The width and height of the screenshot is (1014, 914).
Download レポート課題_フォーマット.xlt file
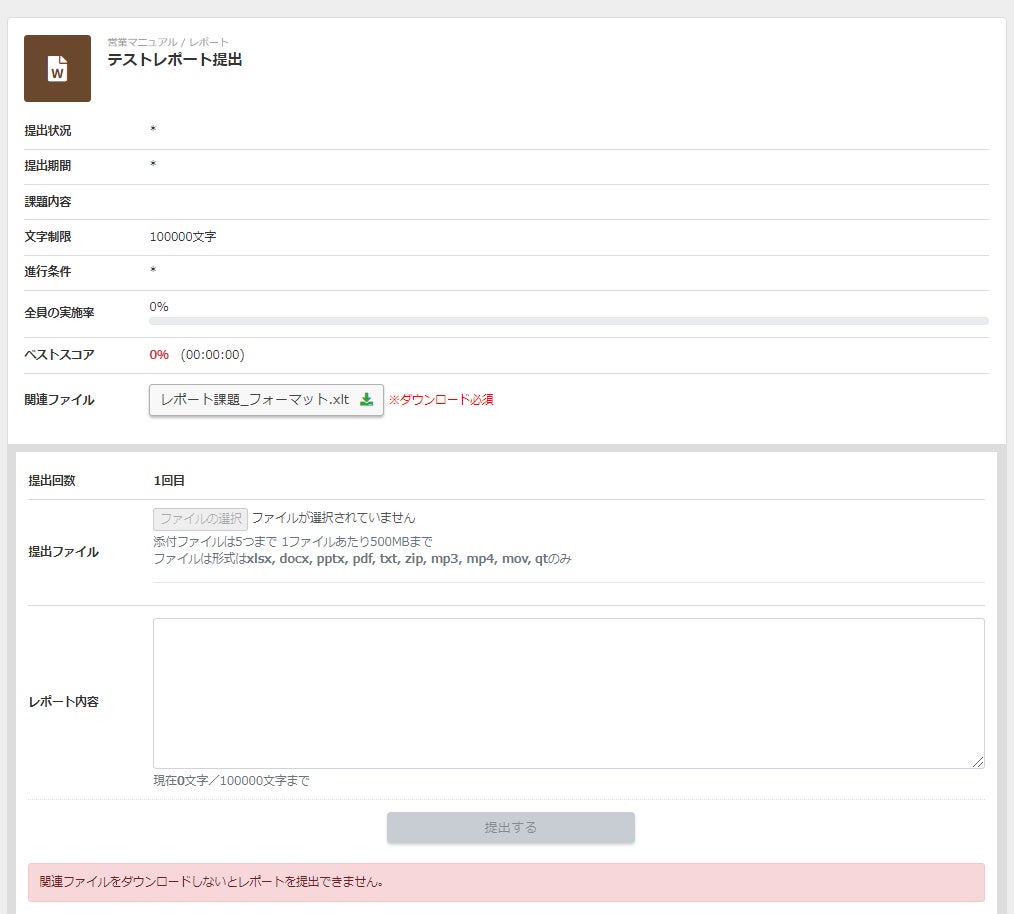266,400
